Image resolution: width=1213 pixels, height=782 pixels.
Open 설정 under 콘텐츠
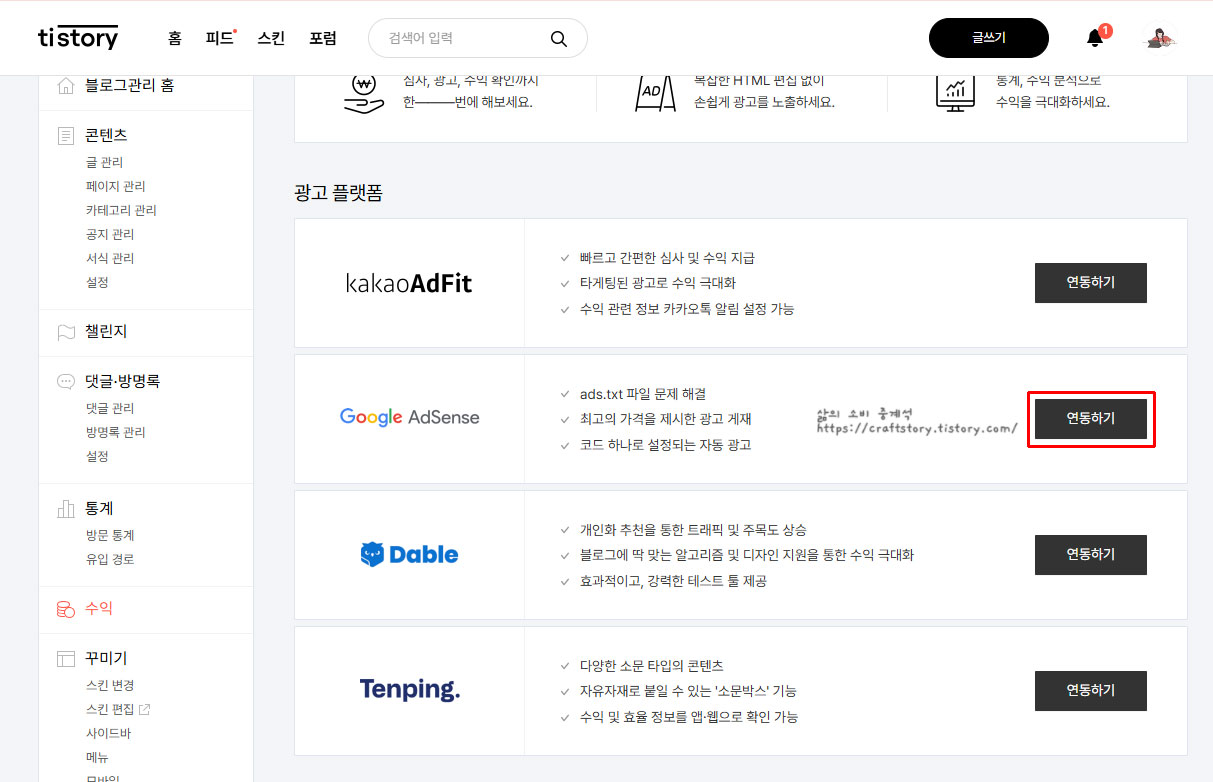click(97, 282)
